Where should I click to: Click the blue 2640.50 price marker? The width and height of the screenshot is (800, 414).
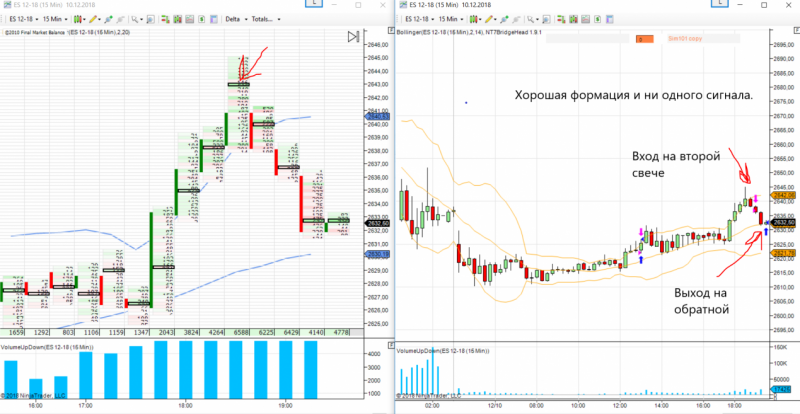[379, 117]
